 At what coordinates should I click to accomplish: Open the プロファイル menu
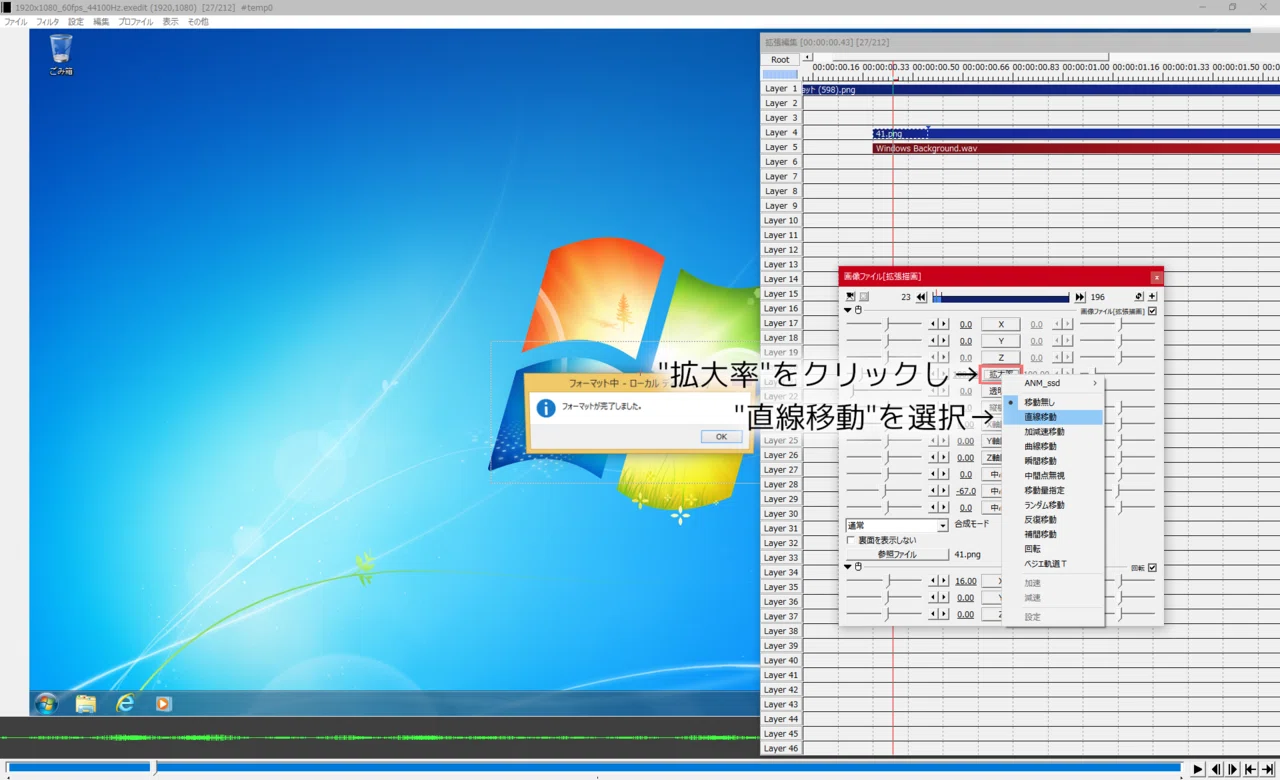[x=136, y=21]
